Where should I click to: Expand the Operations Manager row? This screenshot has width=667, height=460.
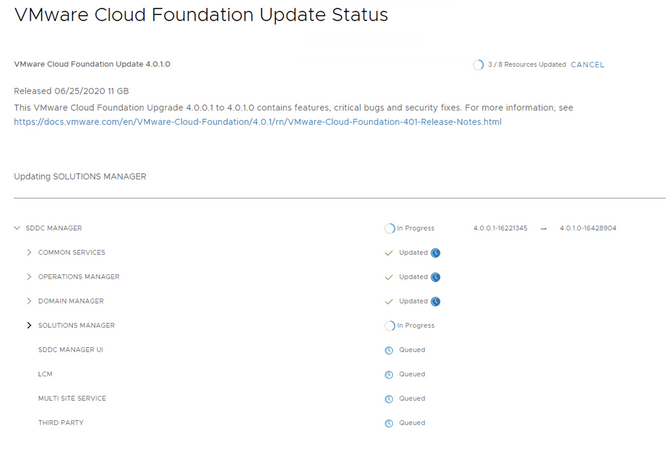tap(29, 277)
